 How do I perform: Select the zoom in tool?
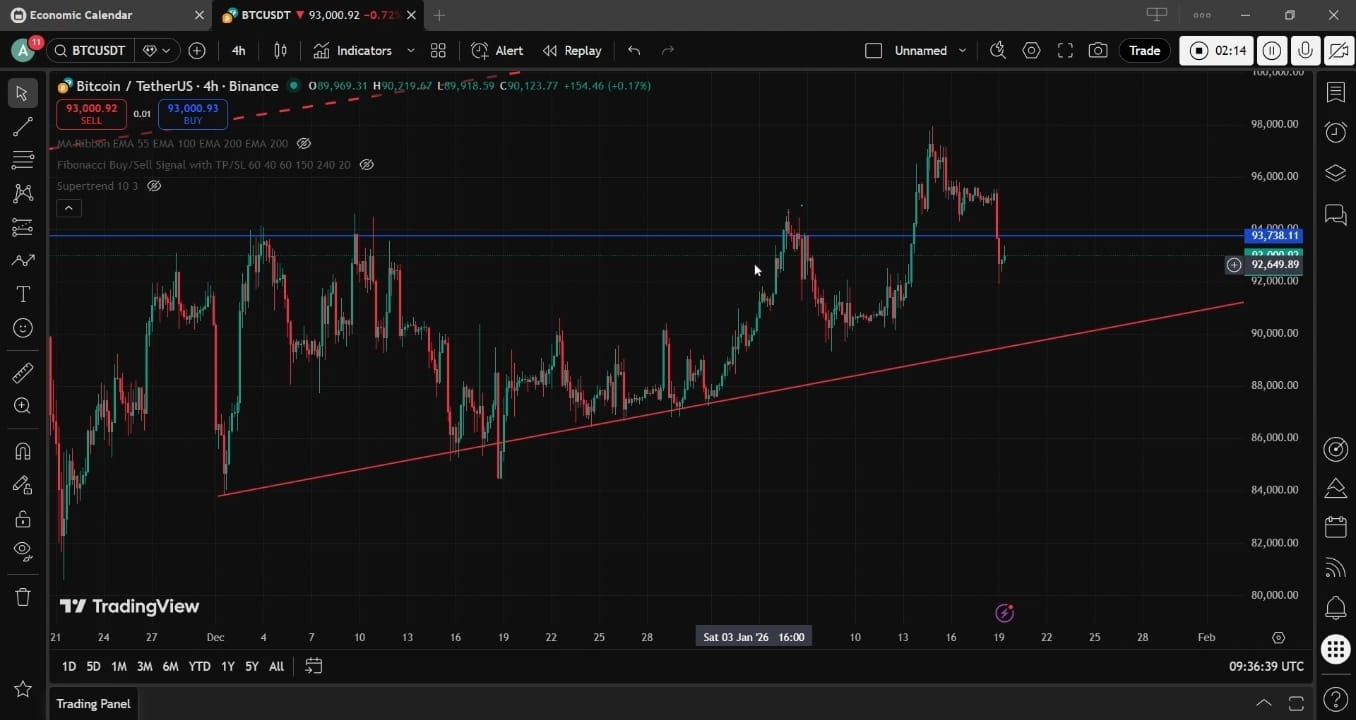(22, 406)
